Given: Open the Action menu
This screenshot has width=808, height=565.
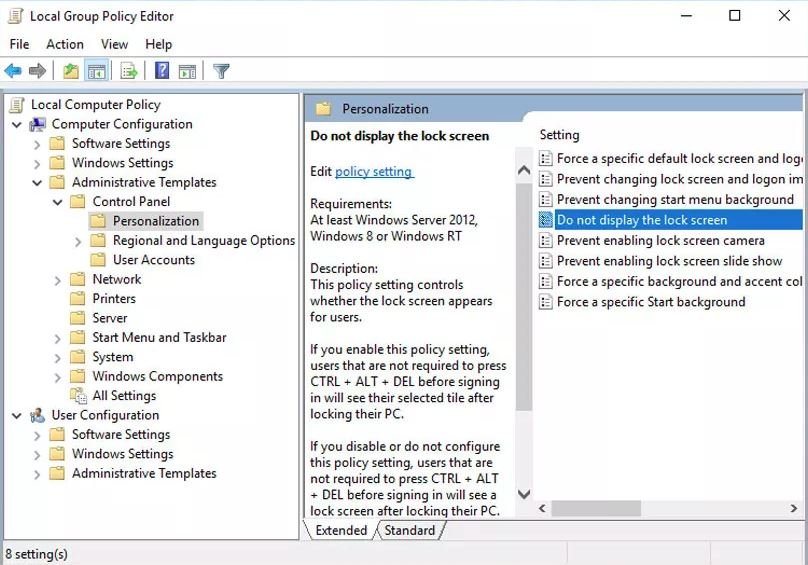Looking at the screenshot, I should pos(65,44).
